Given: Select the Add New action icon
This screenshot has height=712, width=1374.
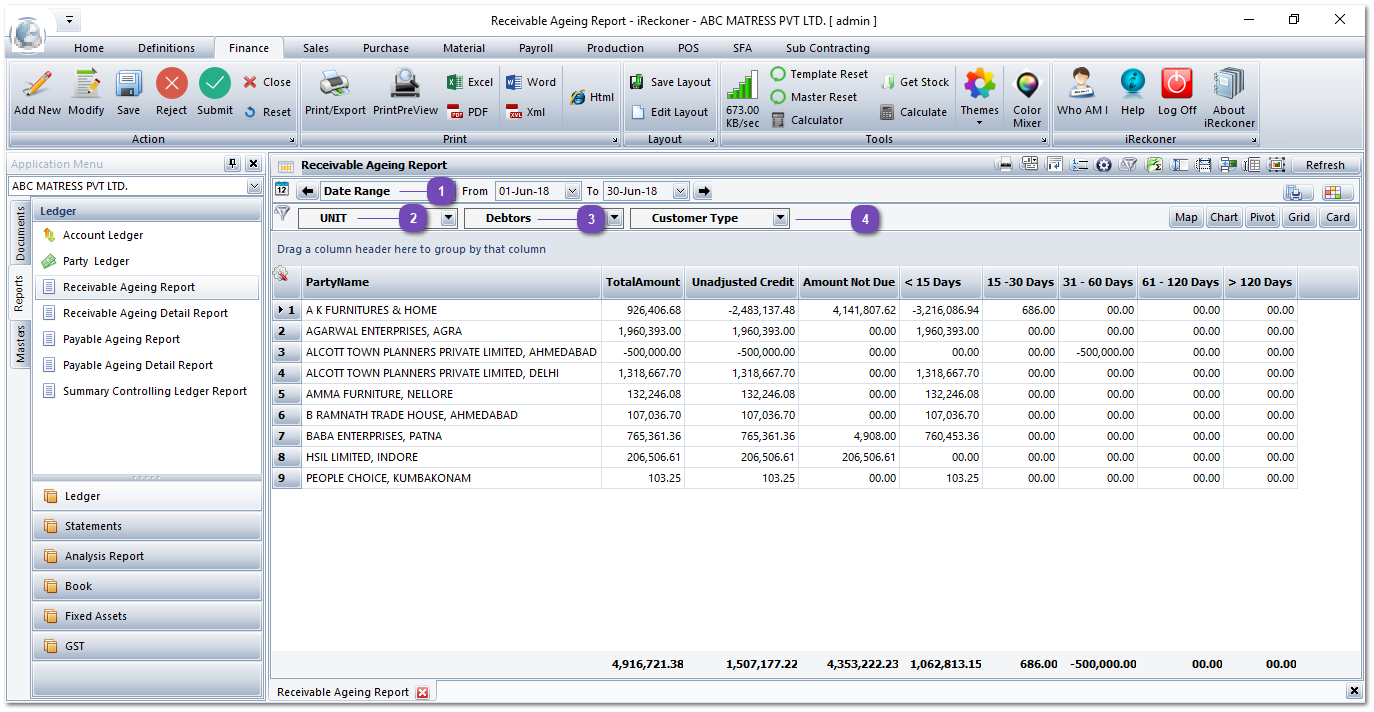Looking at the screenshot, I should coord(36,92).
